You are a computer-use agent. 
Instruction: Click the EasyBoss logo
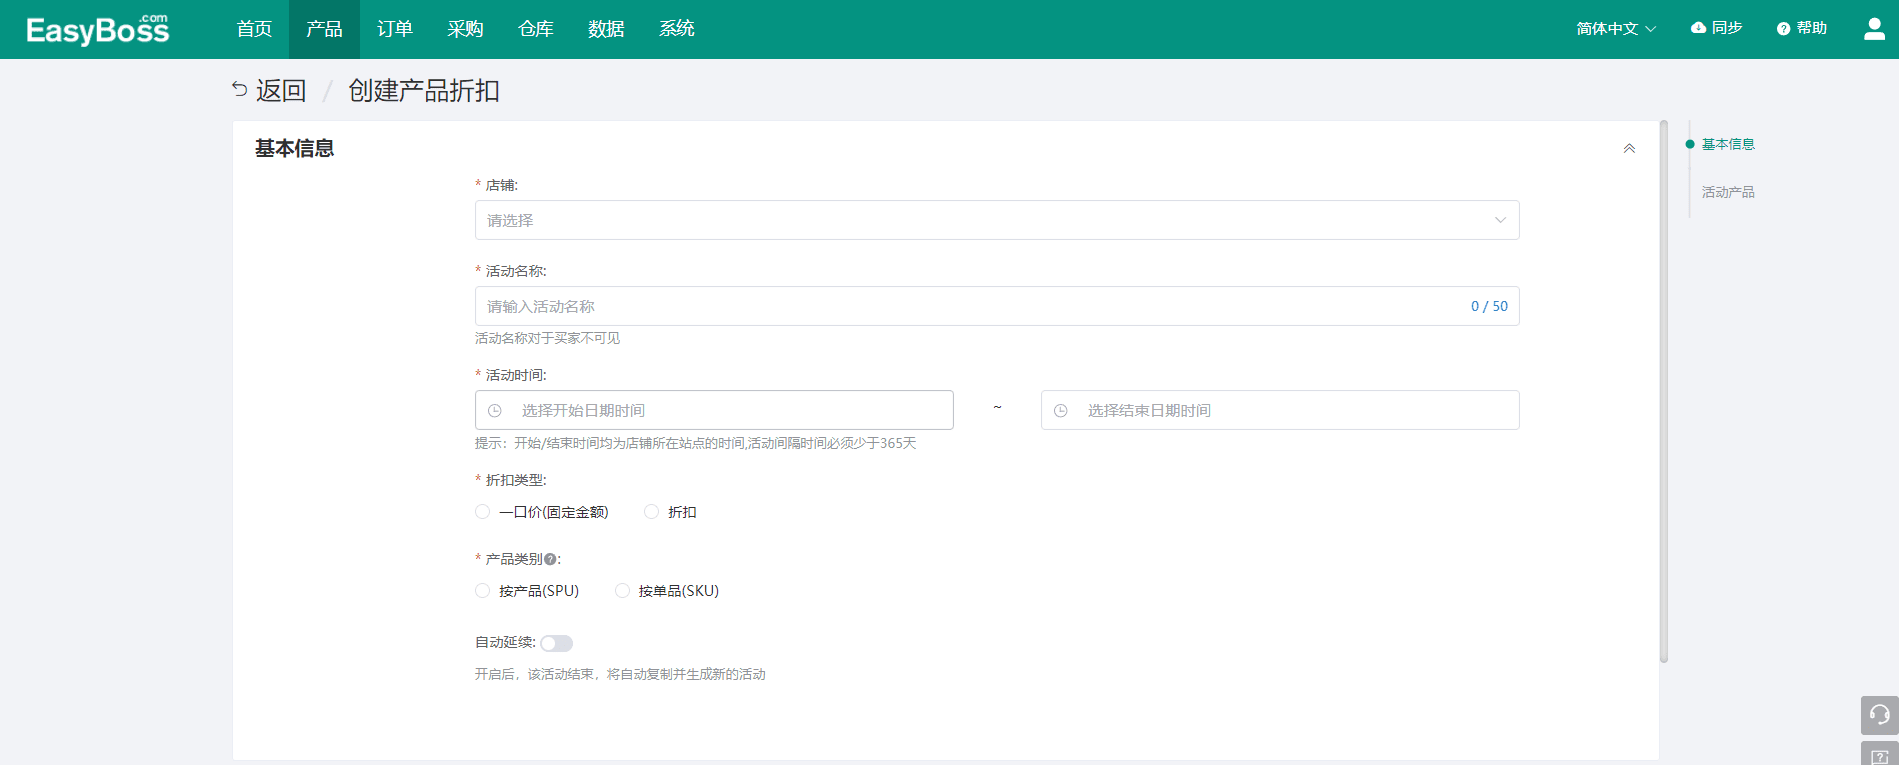click(98, 30)
